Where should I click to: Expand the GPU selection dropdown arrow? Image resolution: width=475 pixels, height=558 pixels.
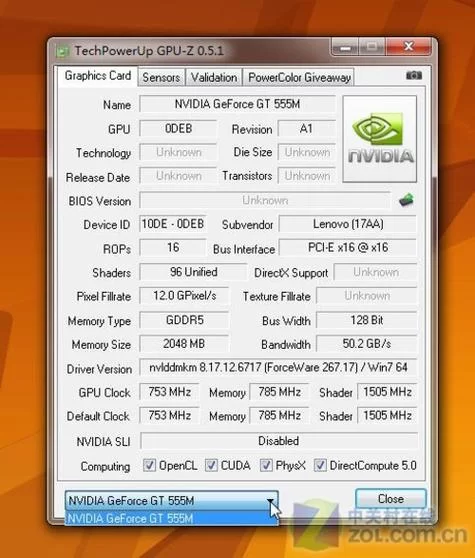270,501
